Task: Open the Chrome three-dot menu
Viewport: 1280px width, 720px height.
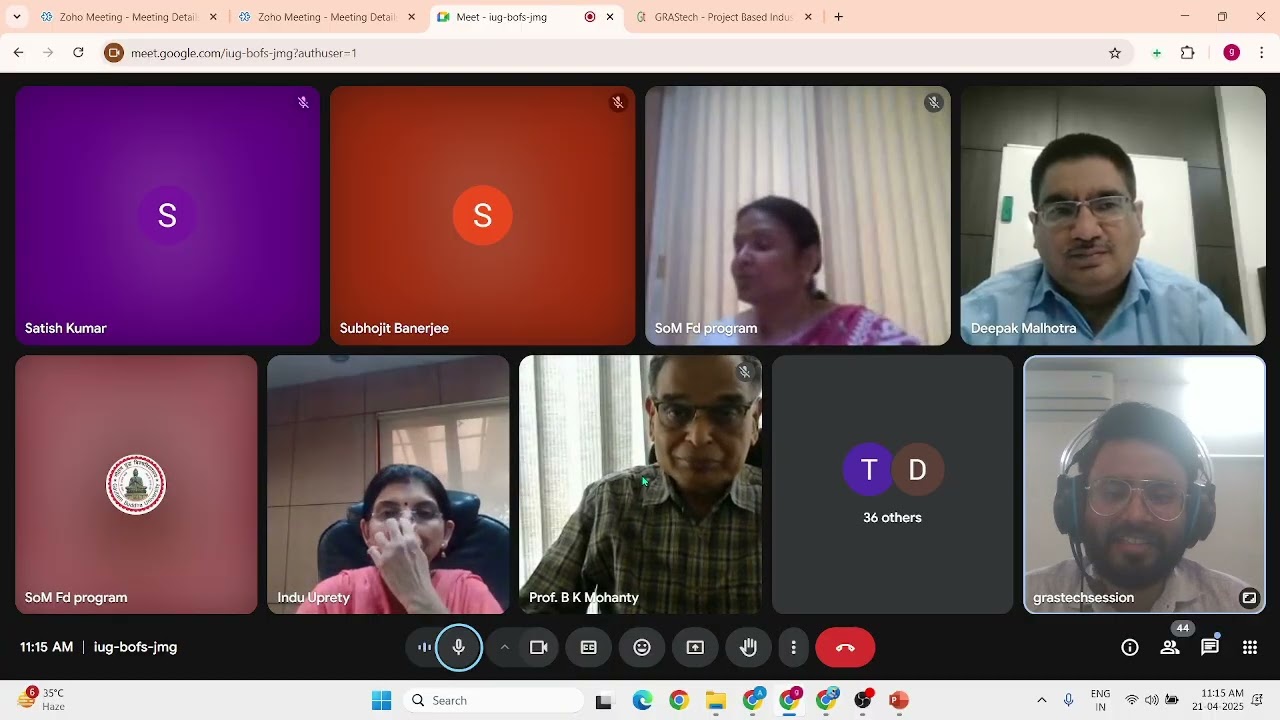Action: pyautogui.click(x=1262, y=53)
